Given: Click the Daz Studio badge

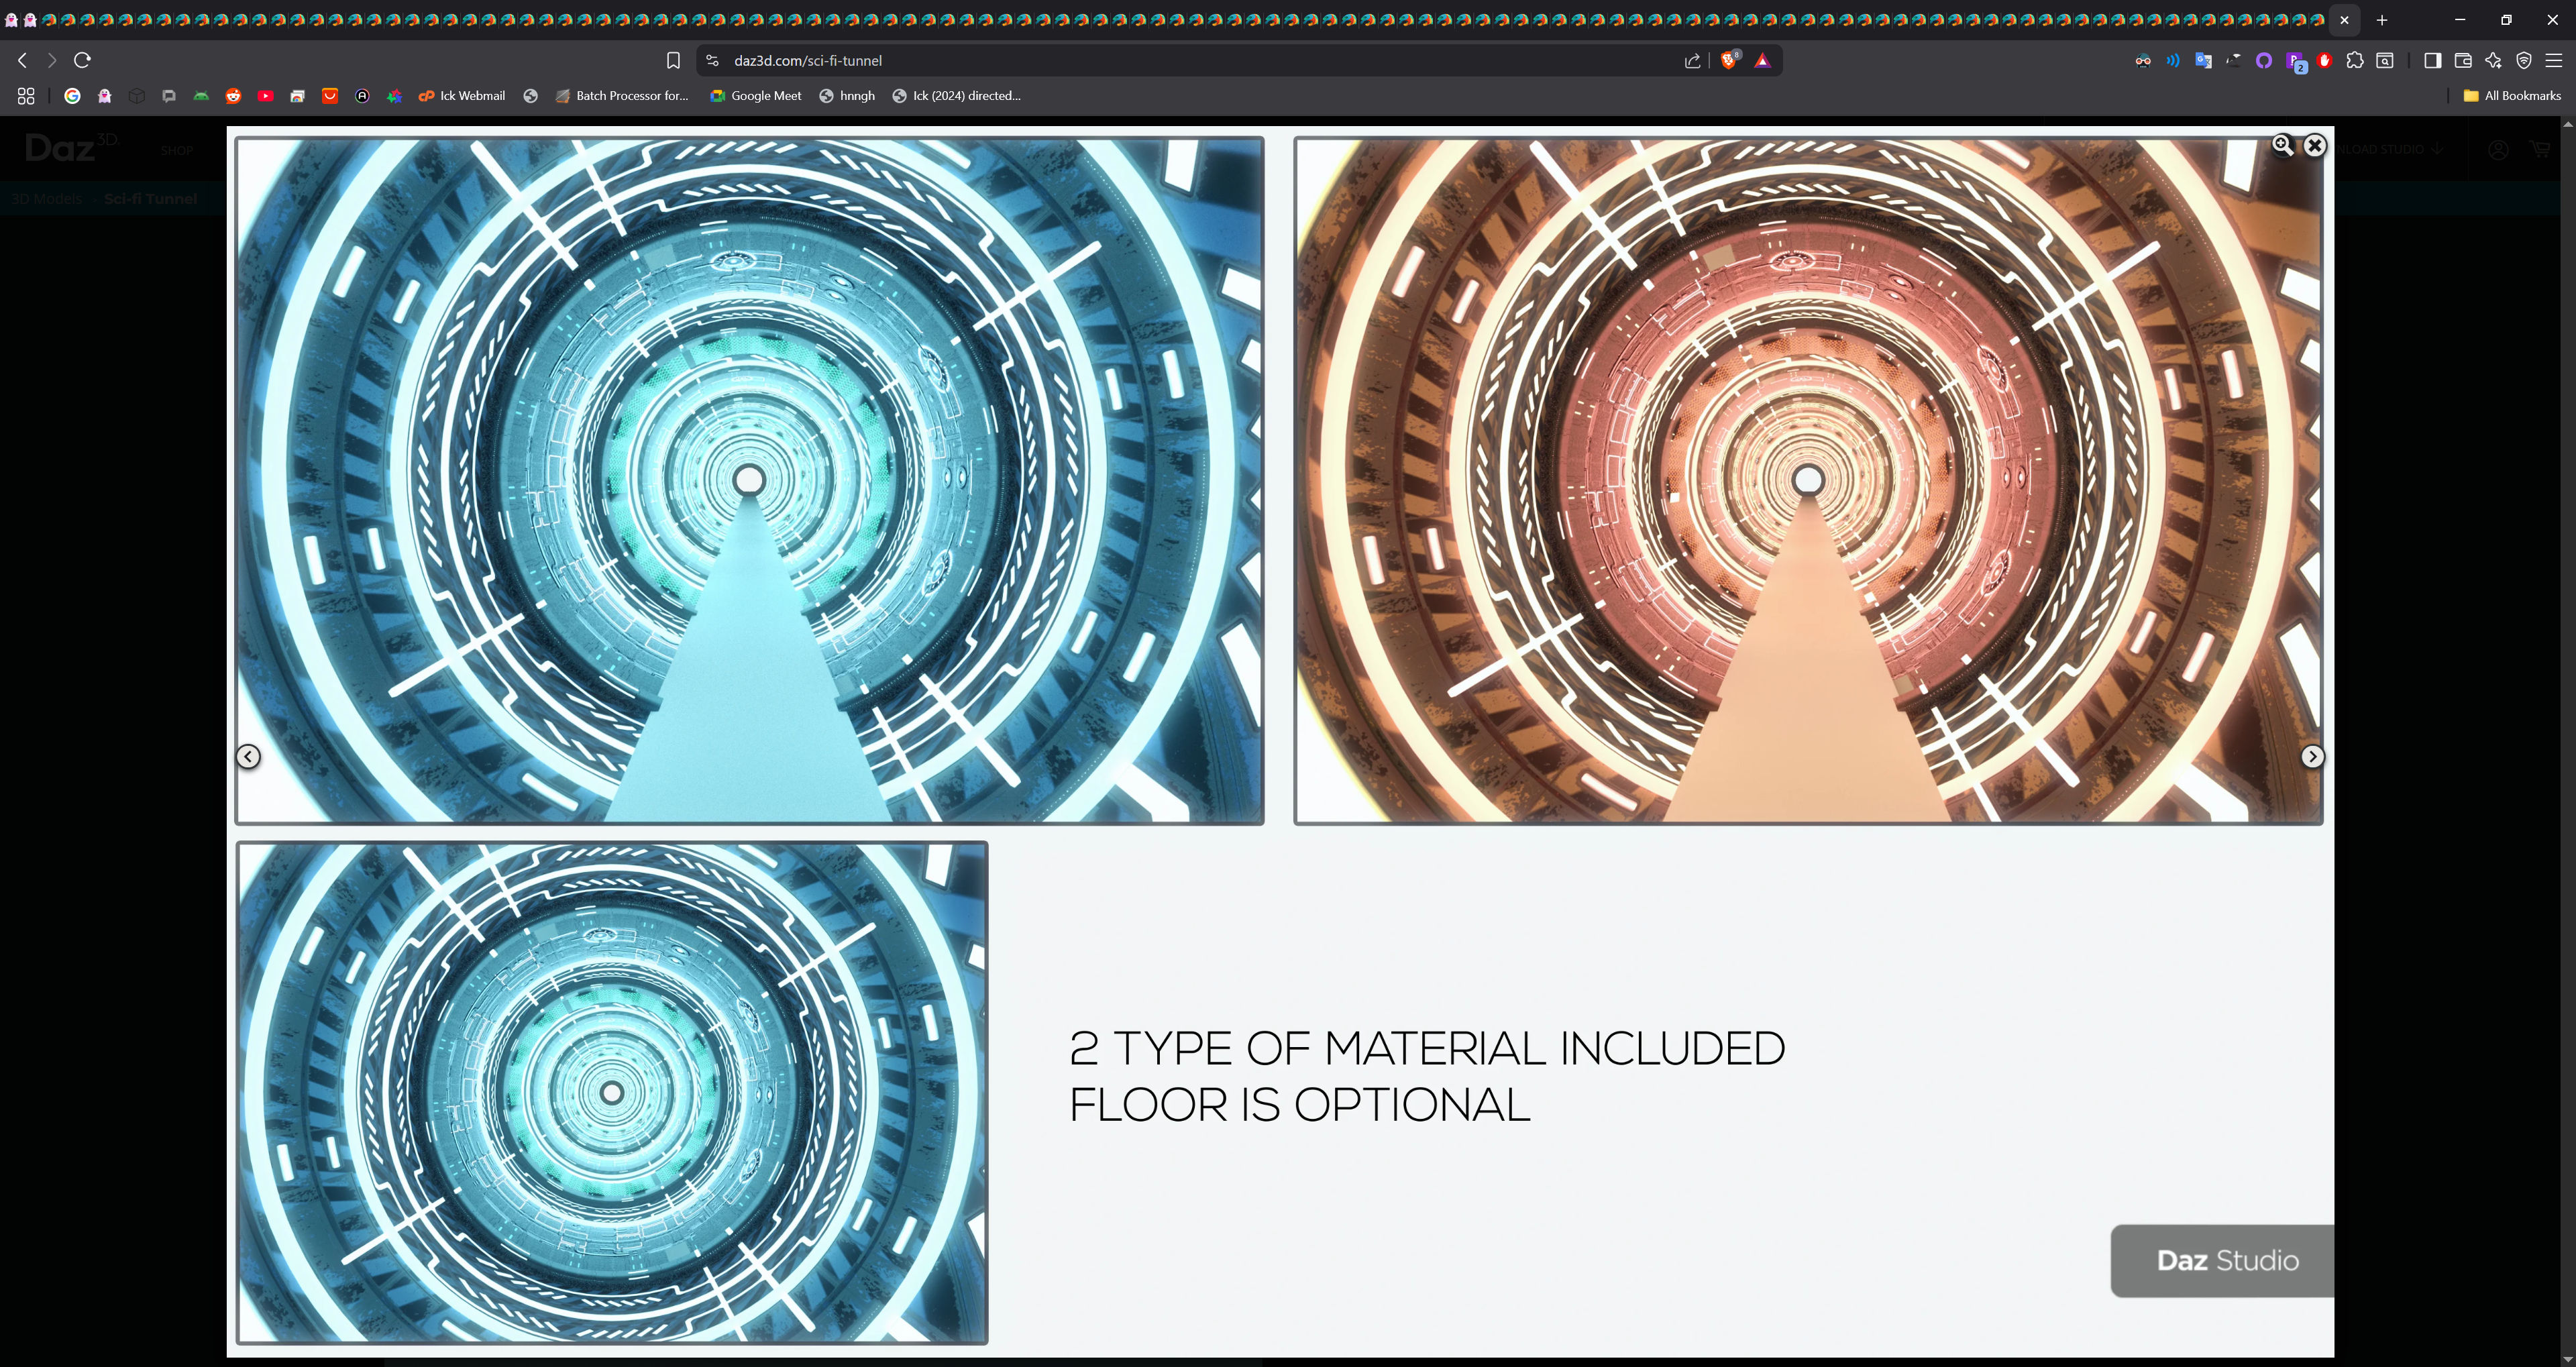Looking at the screenshot, I should click(2222, 1261).
